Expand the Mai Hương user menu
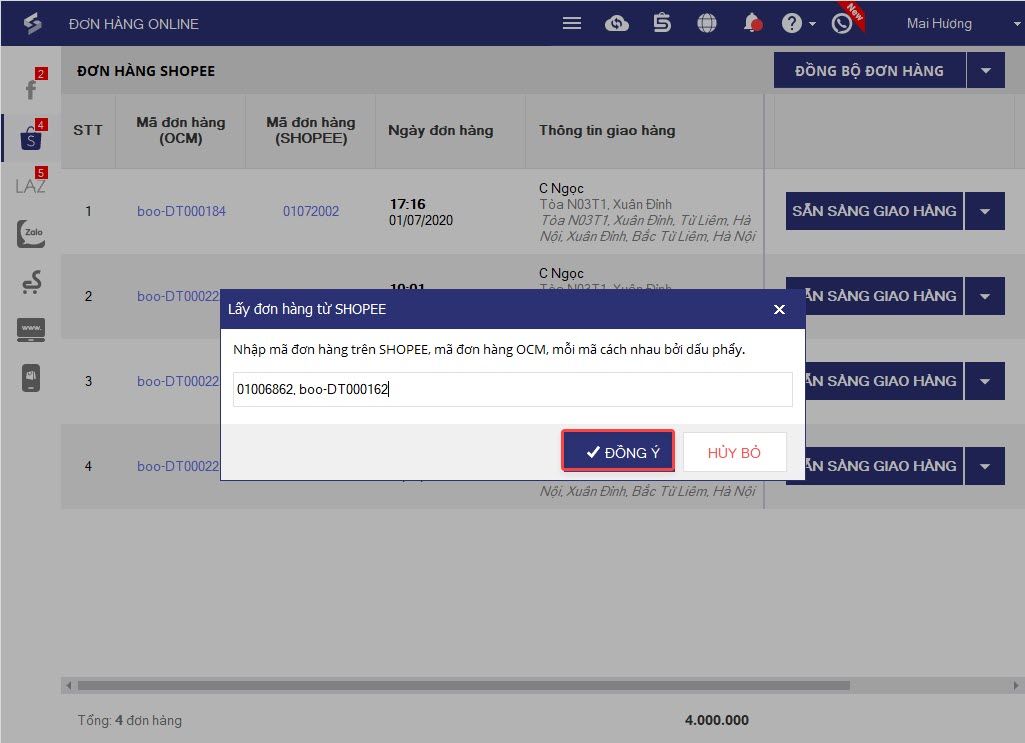The width and height of the screenshot is (1025, 743). click(1017, 24)
